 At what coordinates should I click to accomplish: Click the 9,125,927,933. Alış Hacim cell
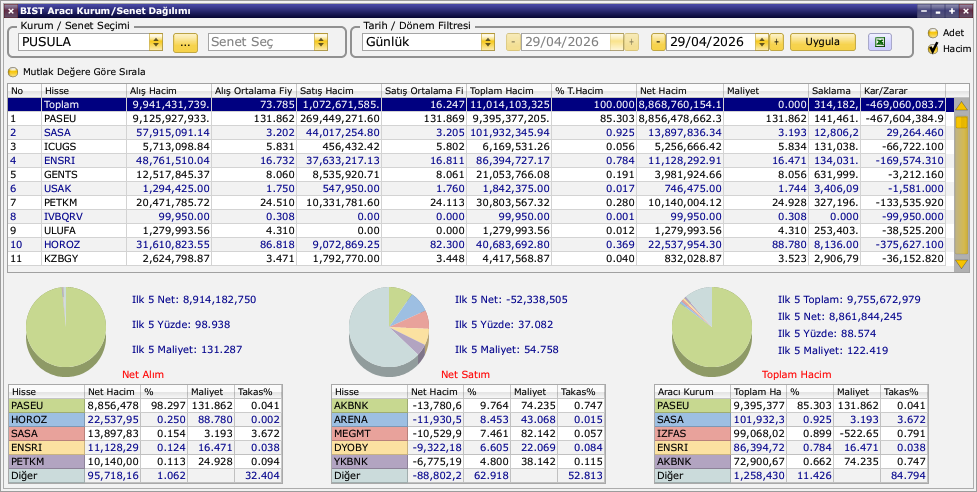(x=168, y=118)
